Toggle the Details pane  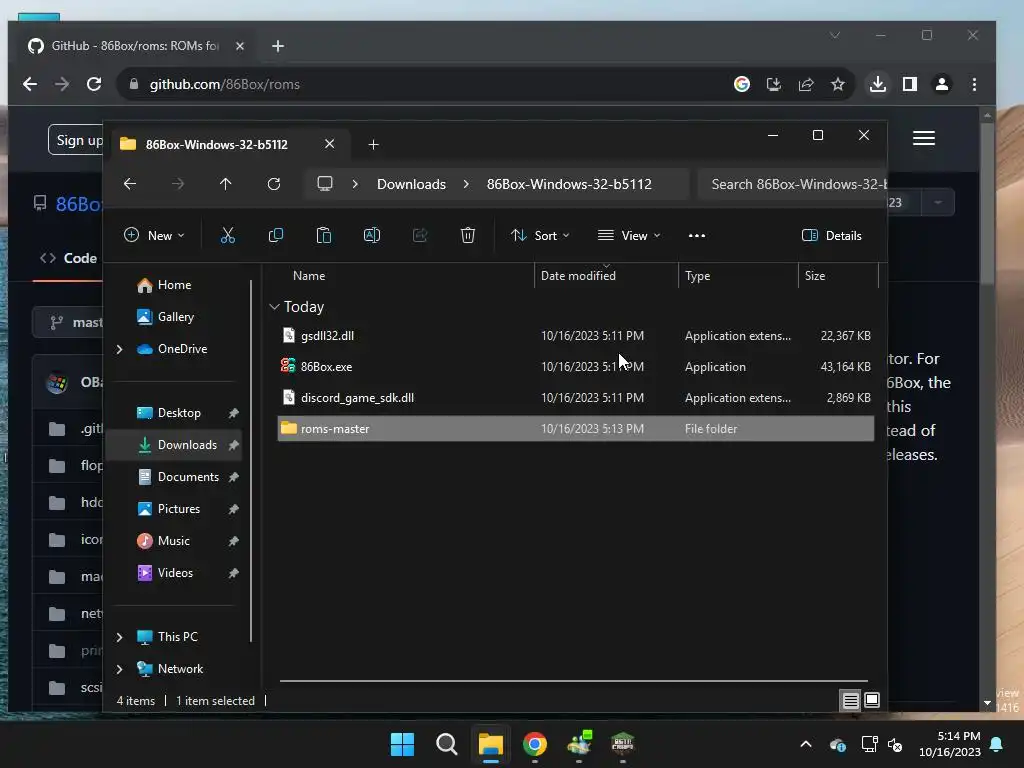[x=831, y=236]
